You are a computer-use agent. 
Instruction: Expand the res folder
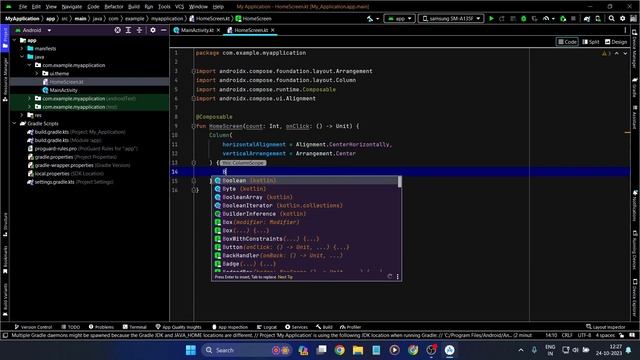[x=22, y=115]
